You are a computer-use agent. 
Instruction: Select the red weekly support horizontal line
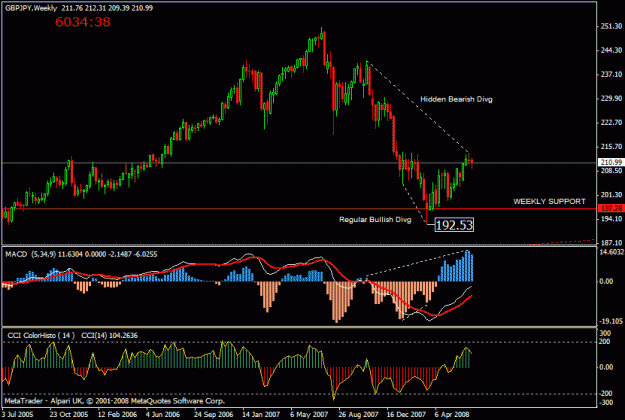[299, 208]
